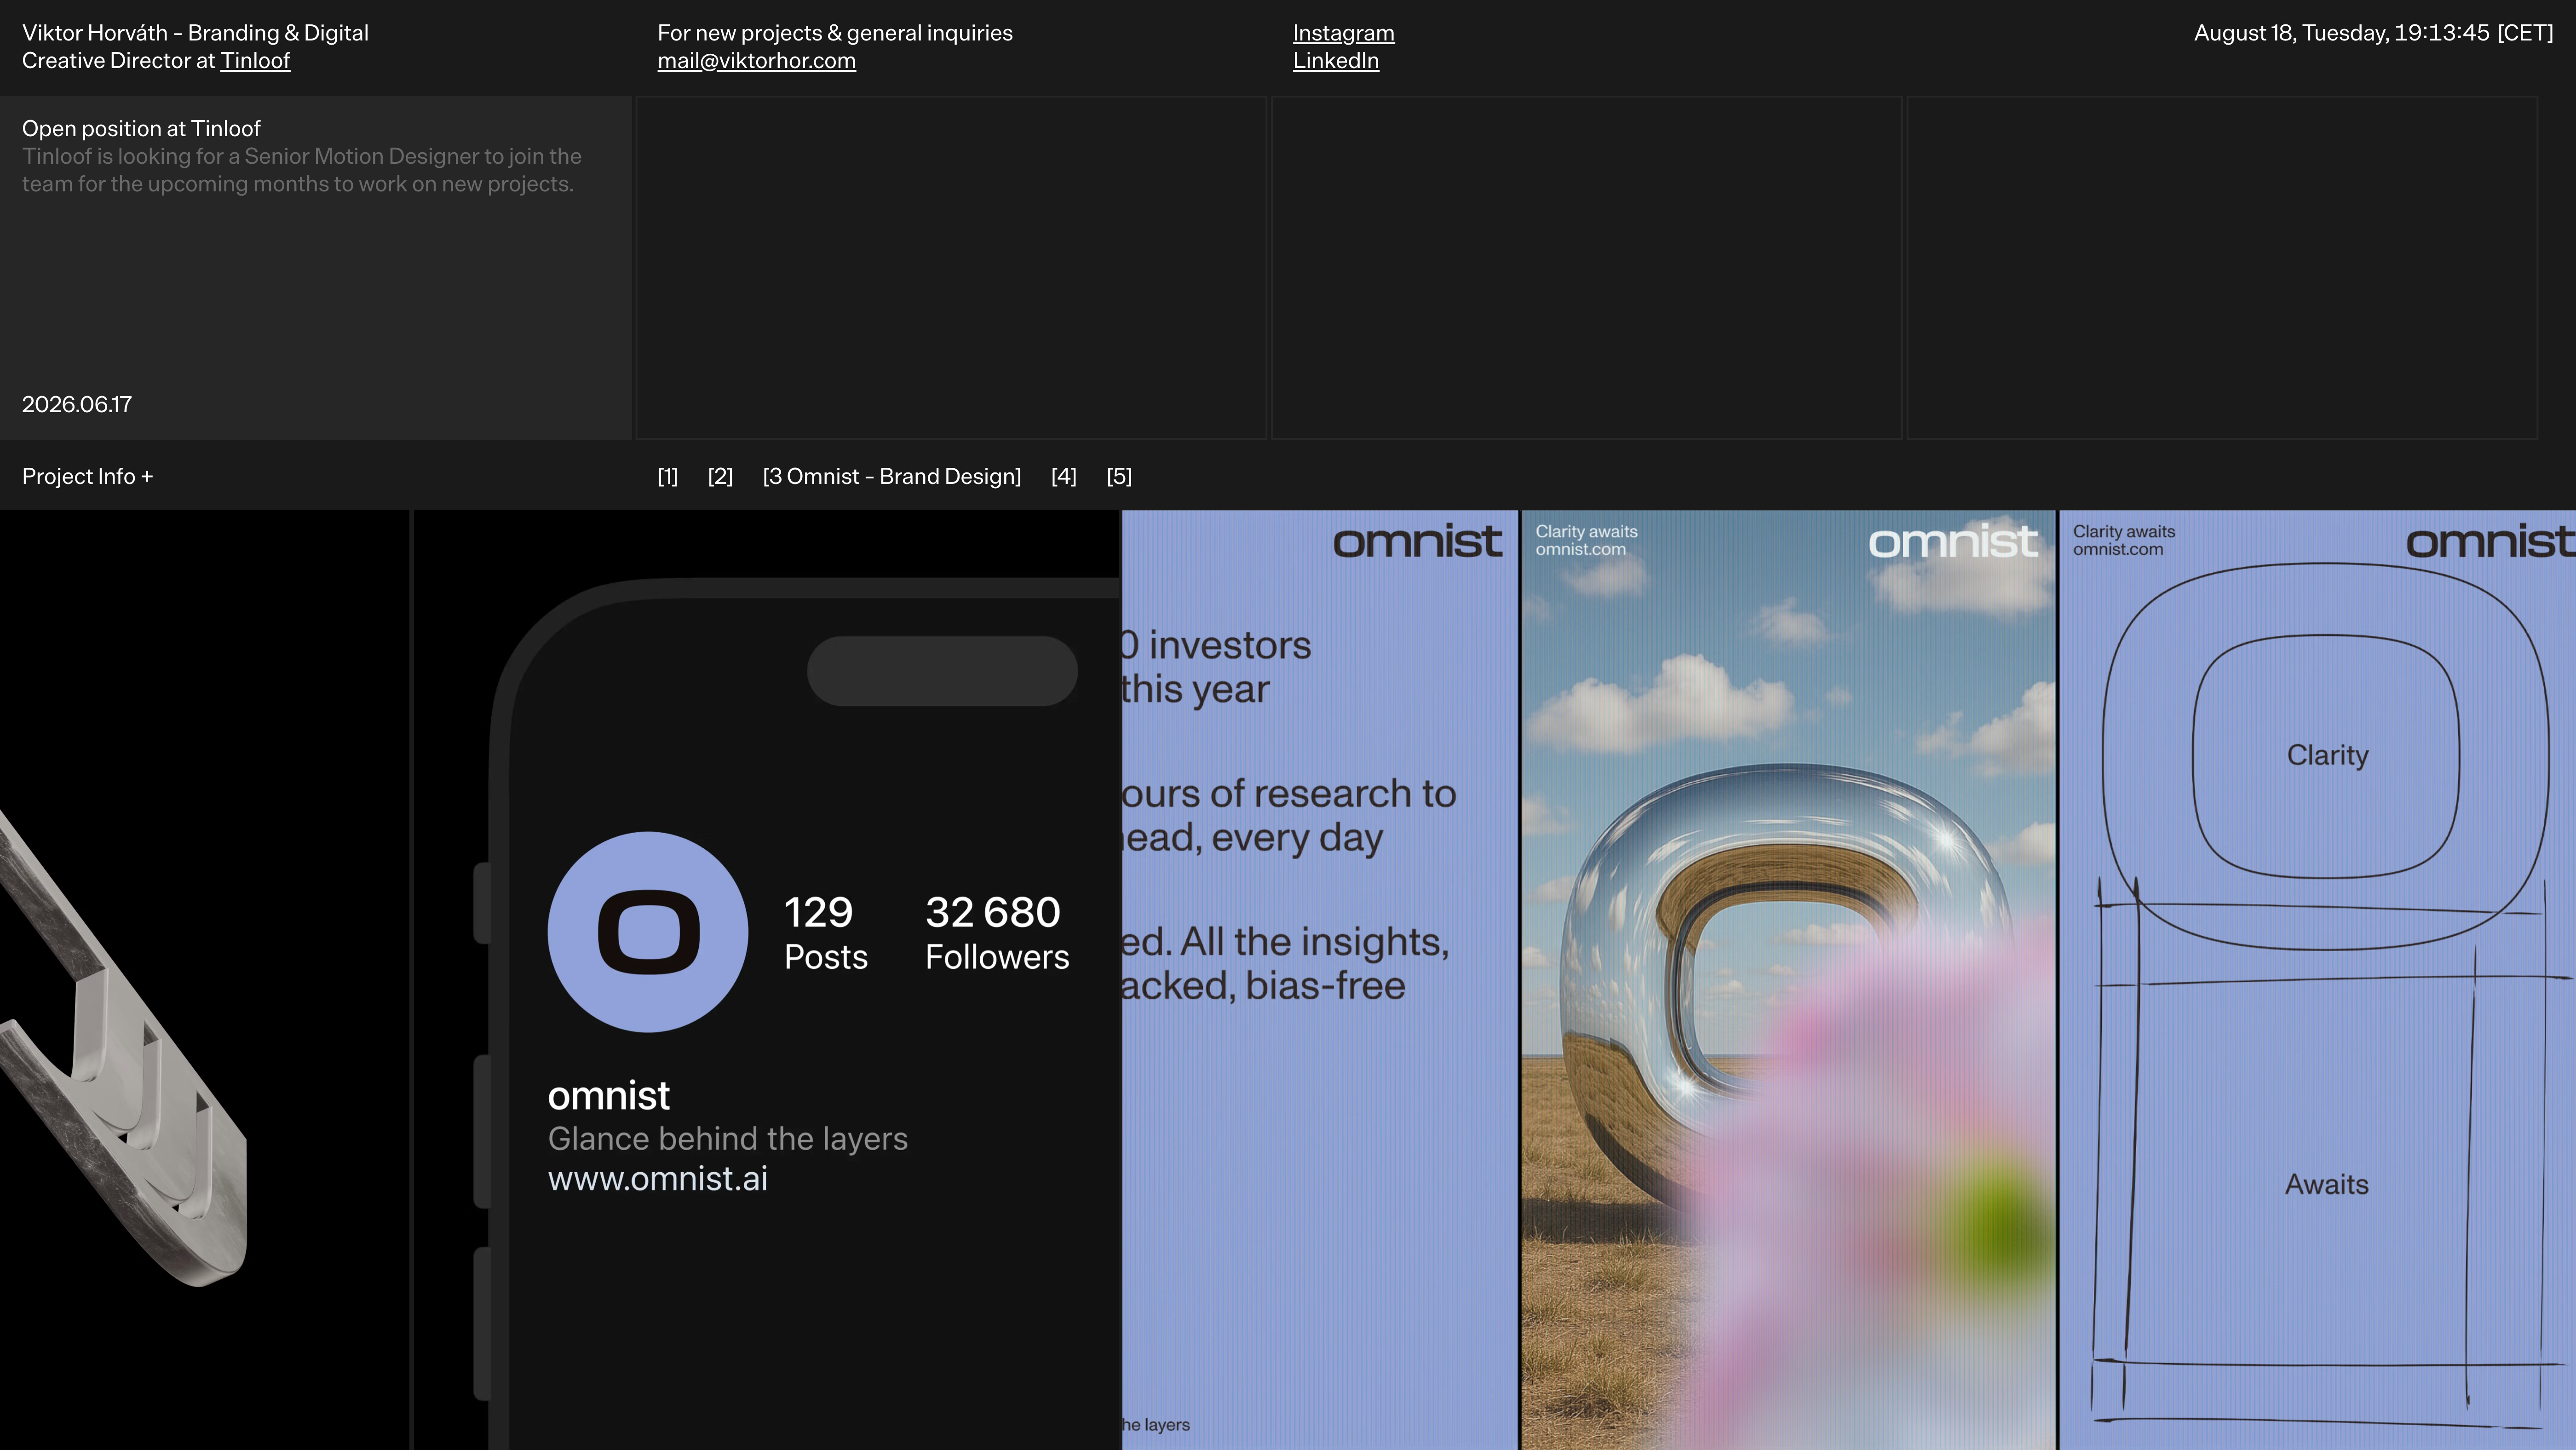Click the 'investors this year' poster text
The image size is (2576, 1450).
pyautogui.click(x=1216, y=667)
